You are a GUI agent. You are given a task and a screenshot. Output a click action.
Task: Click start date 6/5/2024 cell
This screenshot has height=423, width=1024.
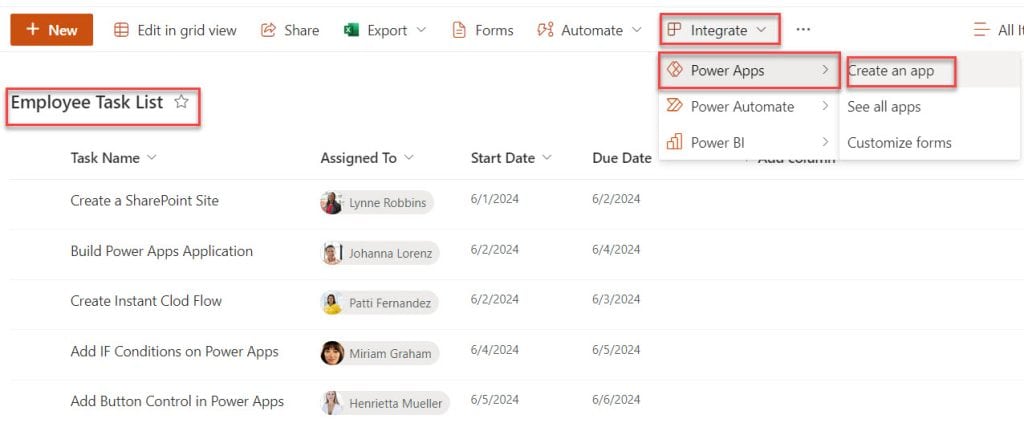point(494,400)
